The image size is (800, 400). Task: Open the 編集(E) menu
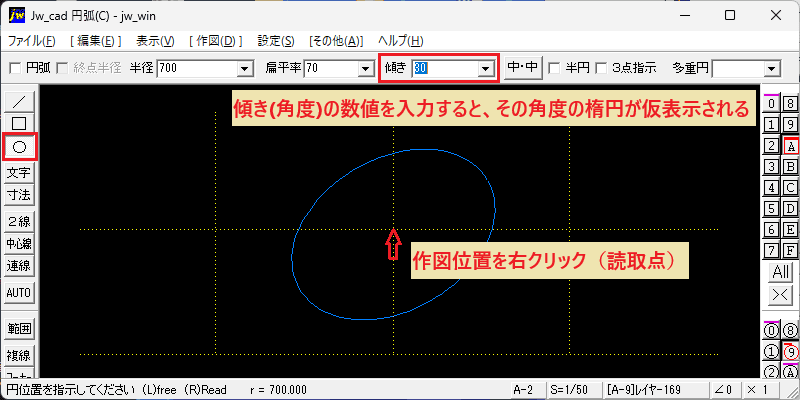click(x=96, y=41)
